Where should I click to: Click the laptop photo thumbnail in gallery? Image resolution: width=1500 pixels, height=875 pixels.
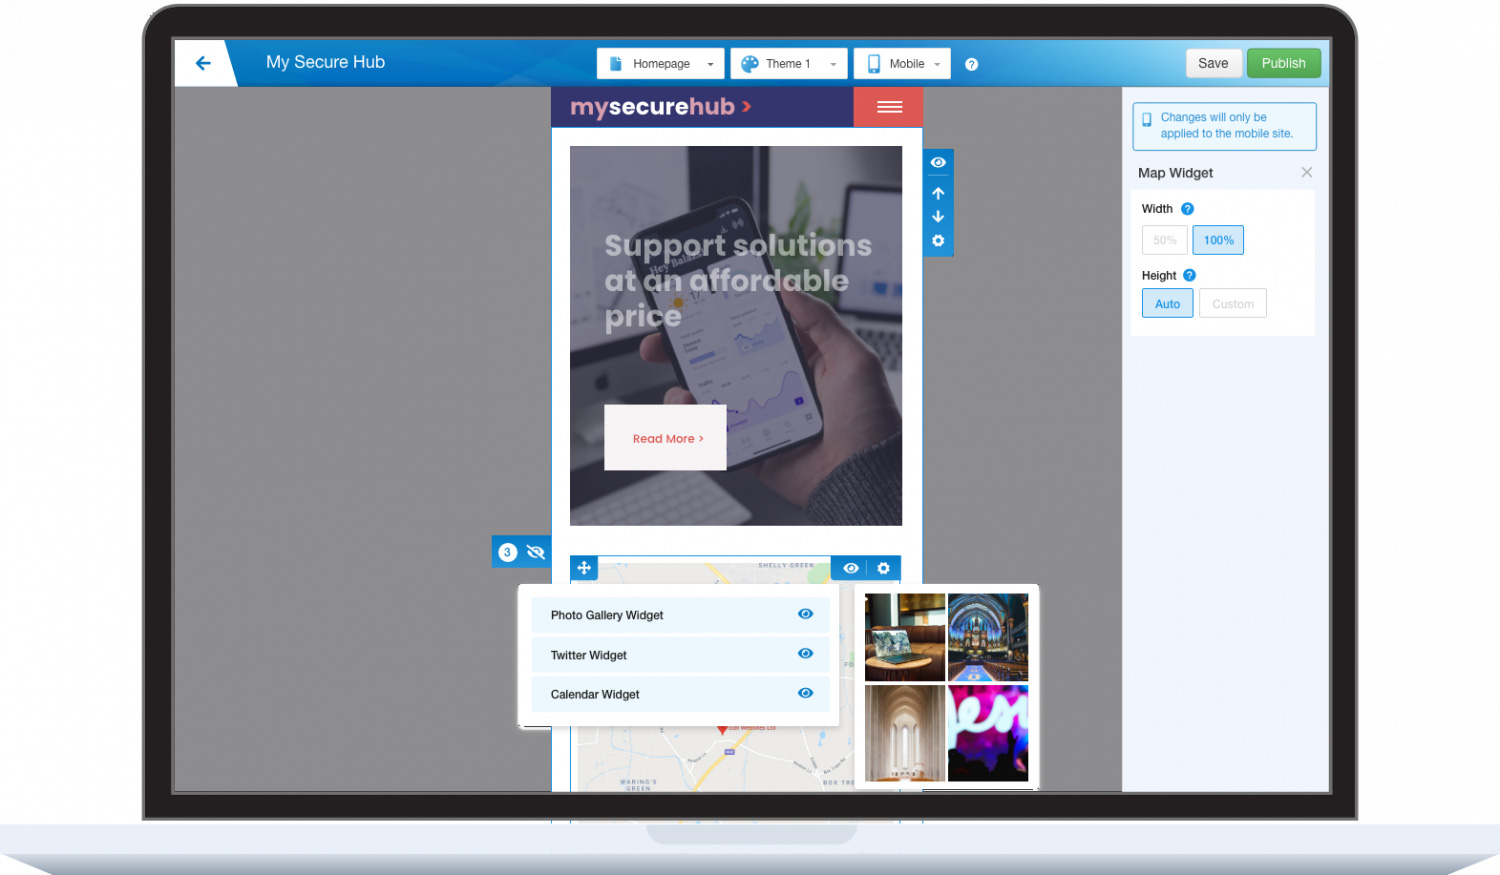(905, 637)
